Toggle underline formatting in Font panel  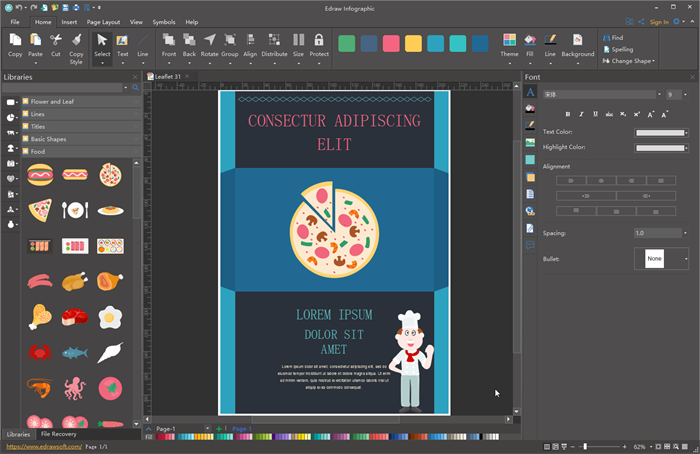tap(594, 114)
